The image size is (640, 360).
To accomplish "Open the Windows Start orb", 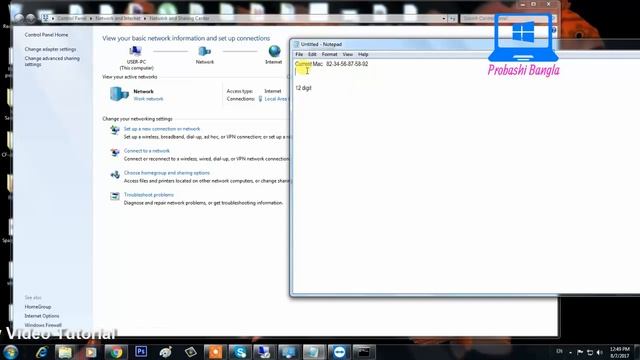I will pyautogui.click(x=10, y=351).
